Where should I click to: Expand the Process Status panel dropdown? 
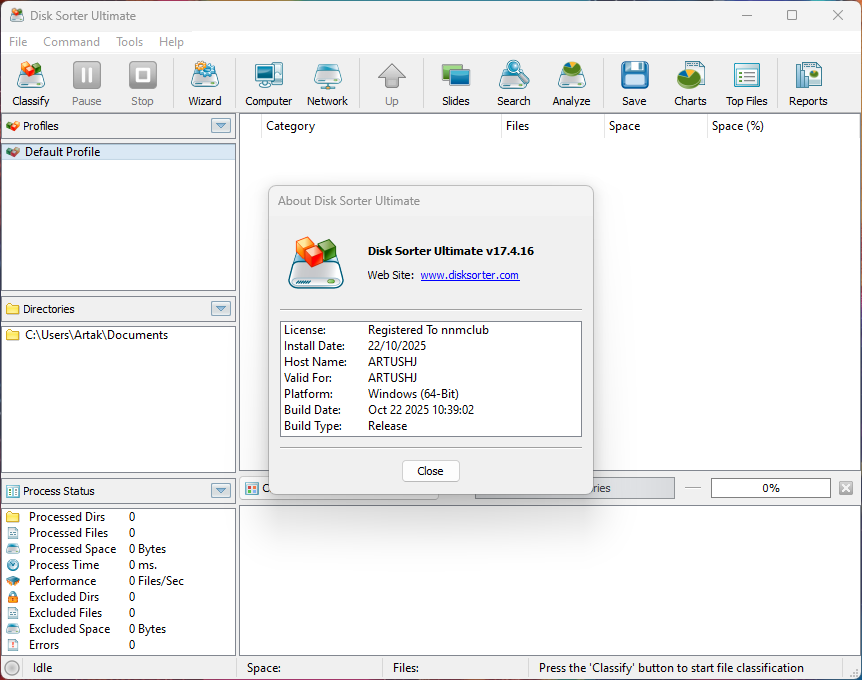coord(221,491)
